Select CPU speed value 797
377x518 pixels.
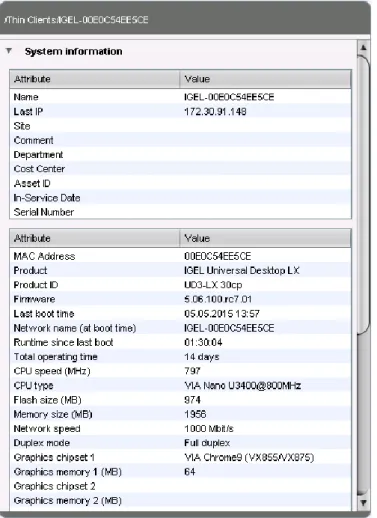192,371
